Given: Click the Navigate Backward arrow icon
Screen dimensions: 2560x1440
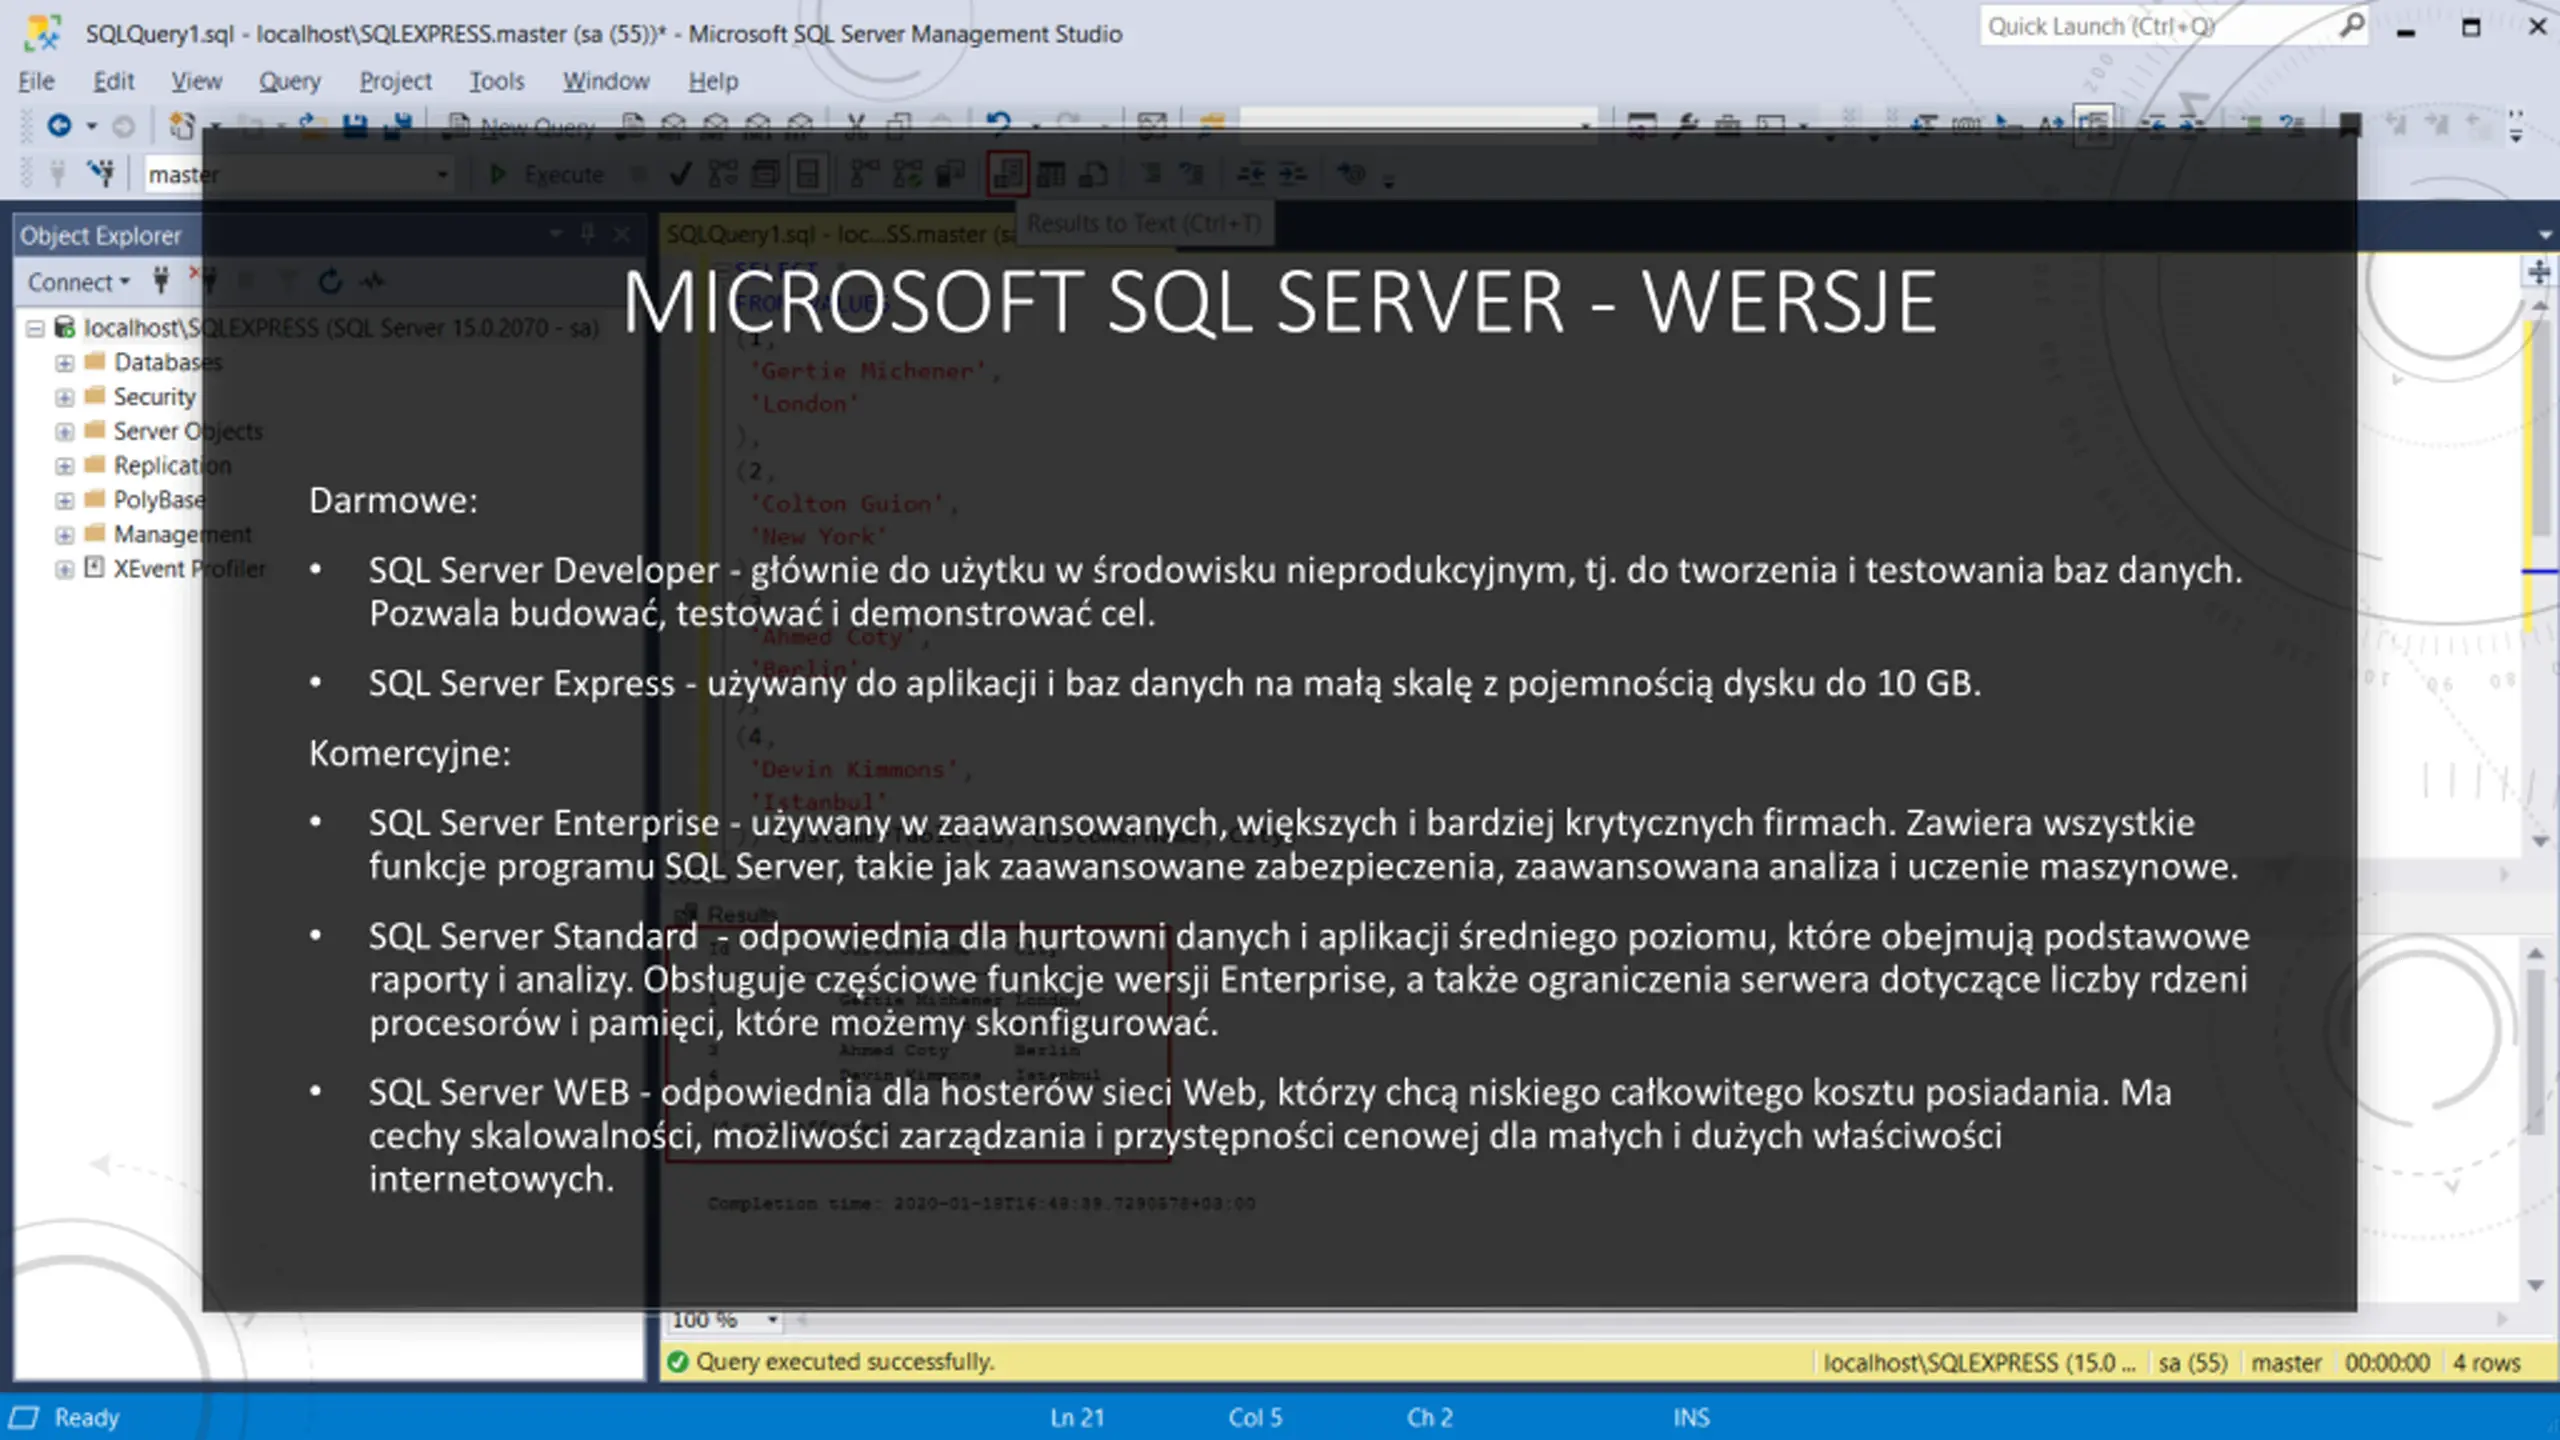Looking at the screenshot, I should (59, 126).
